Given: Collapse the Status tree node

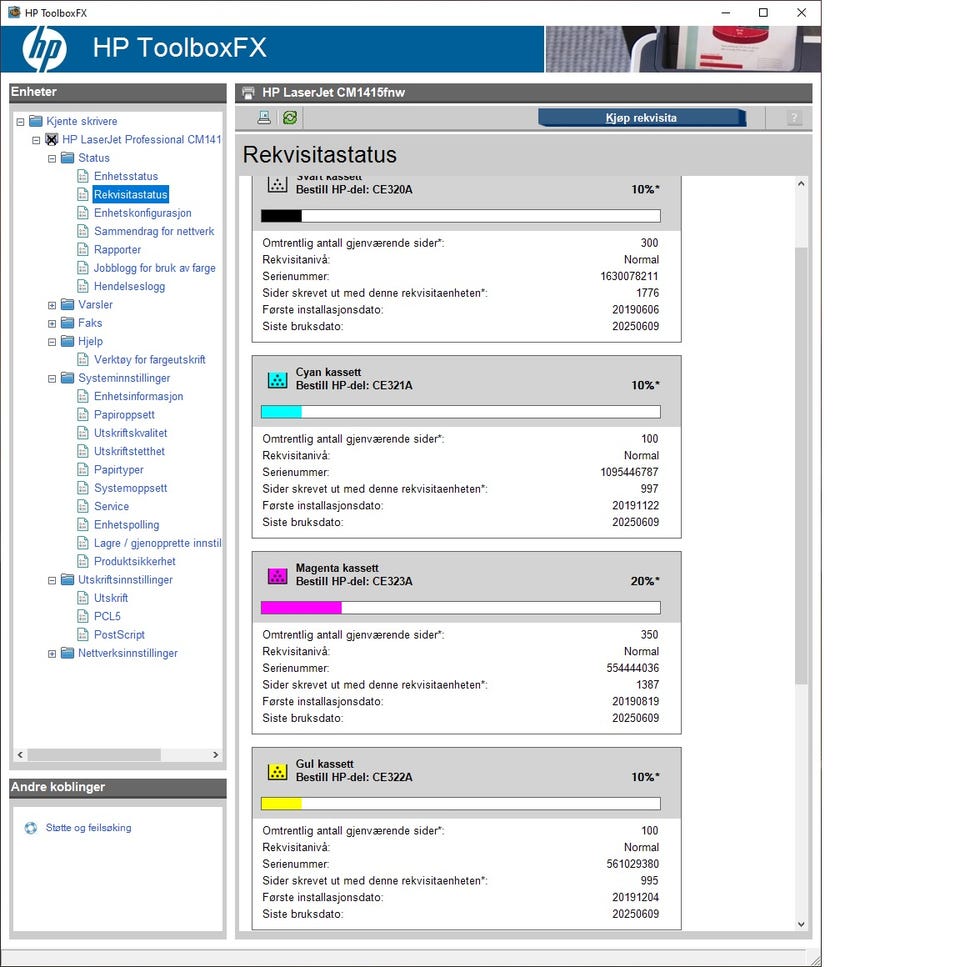Looking at the screenshot, I should 52,158.
